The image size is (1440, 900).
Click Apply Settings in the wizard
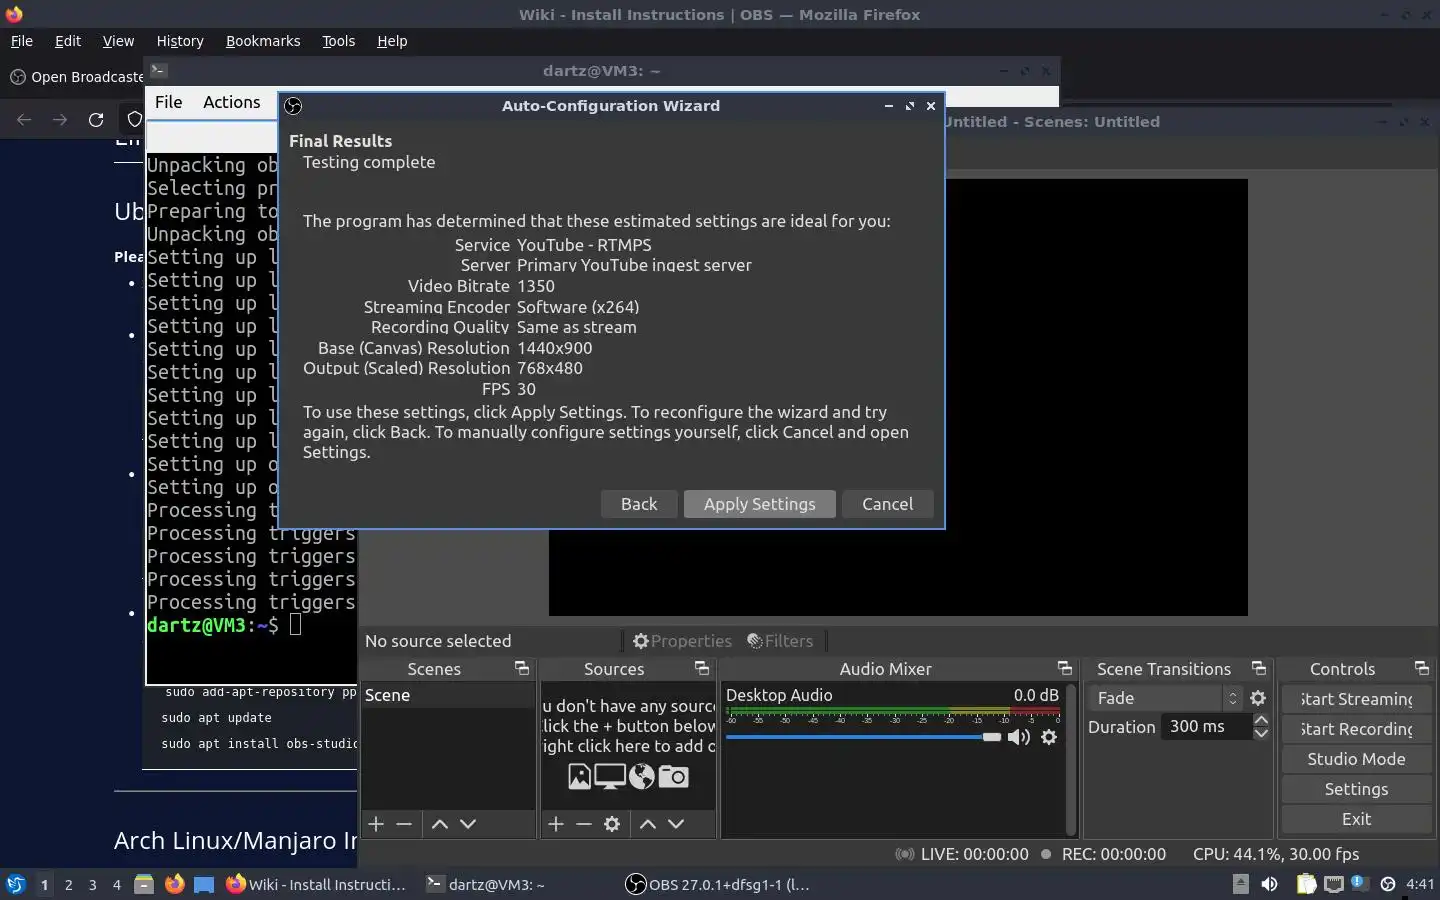759,504
